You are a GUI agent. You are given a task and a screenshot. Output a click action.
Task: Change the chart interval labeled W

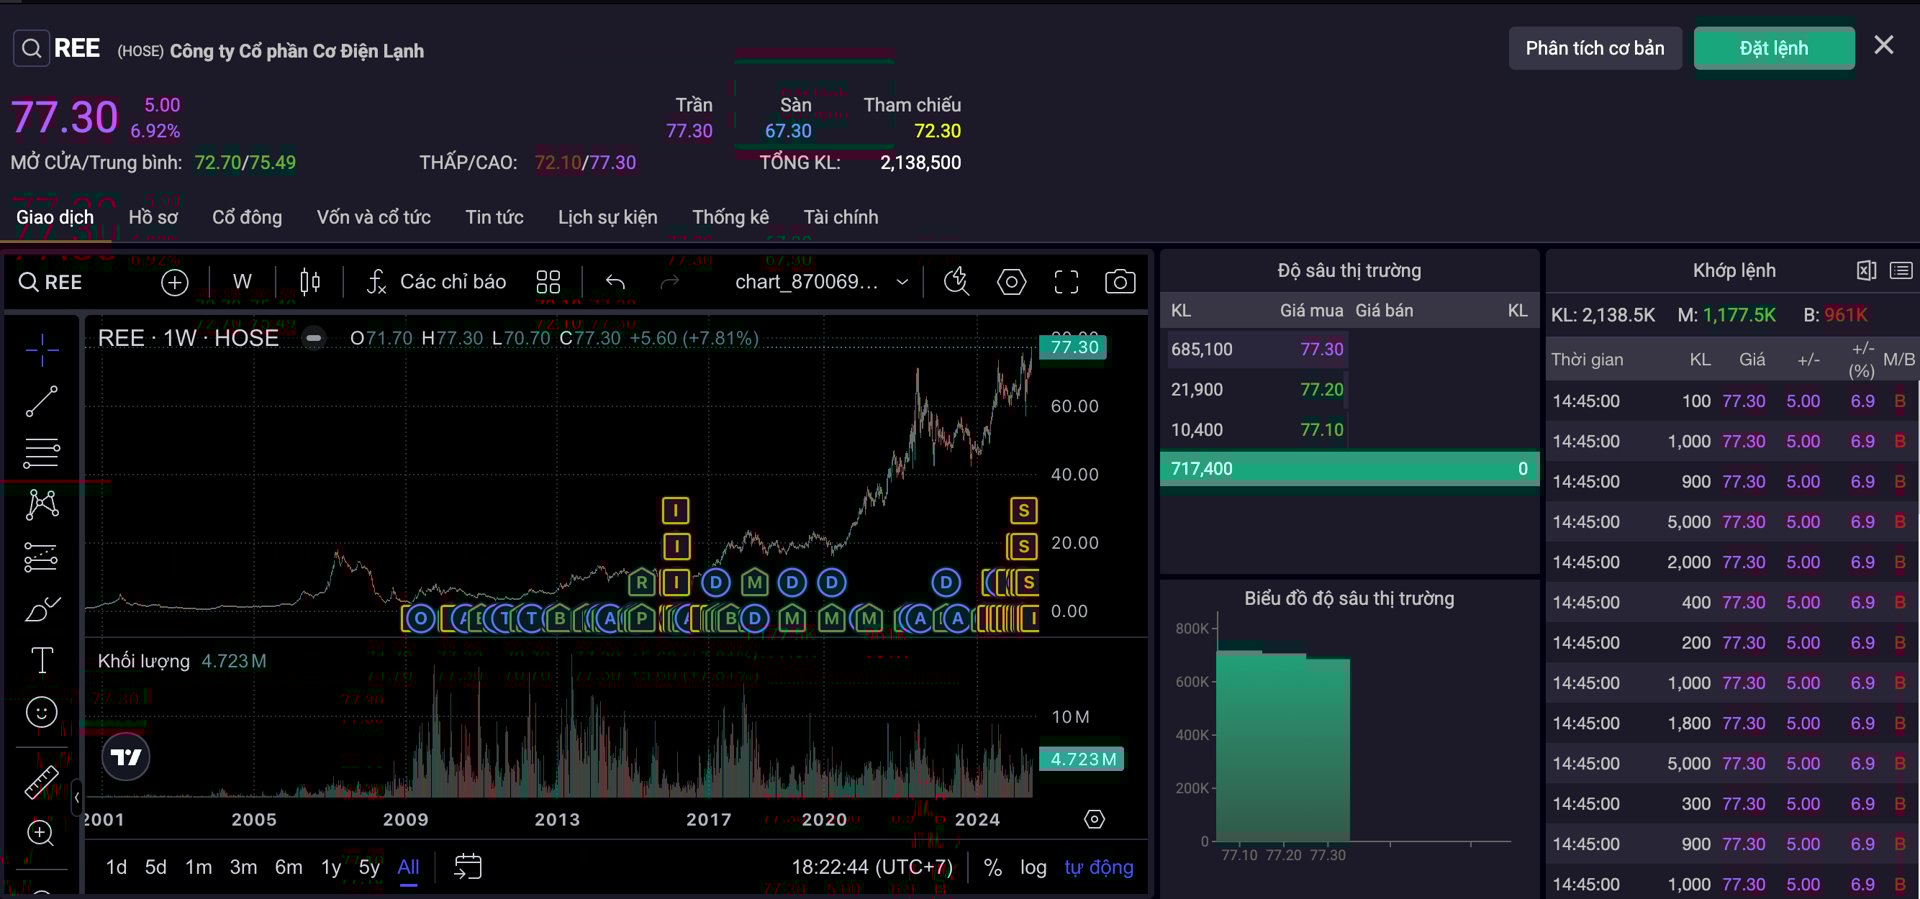point(242,282)
